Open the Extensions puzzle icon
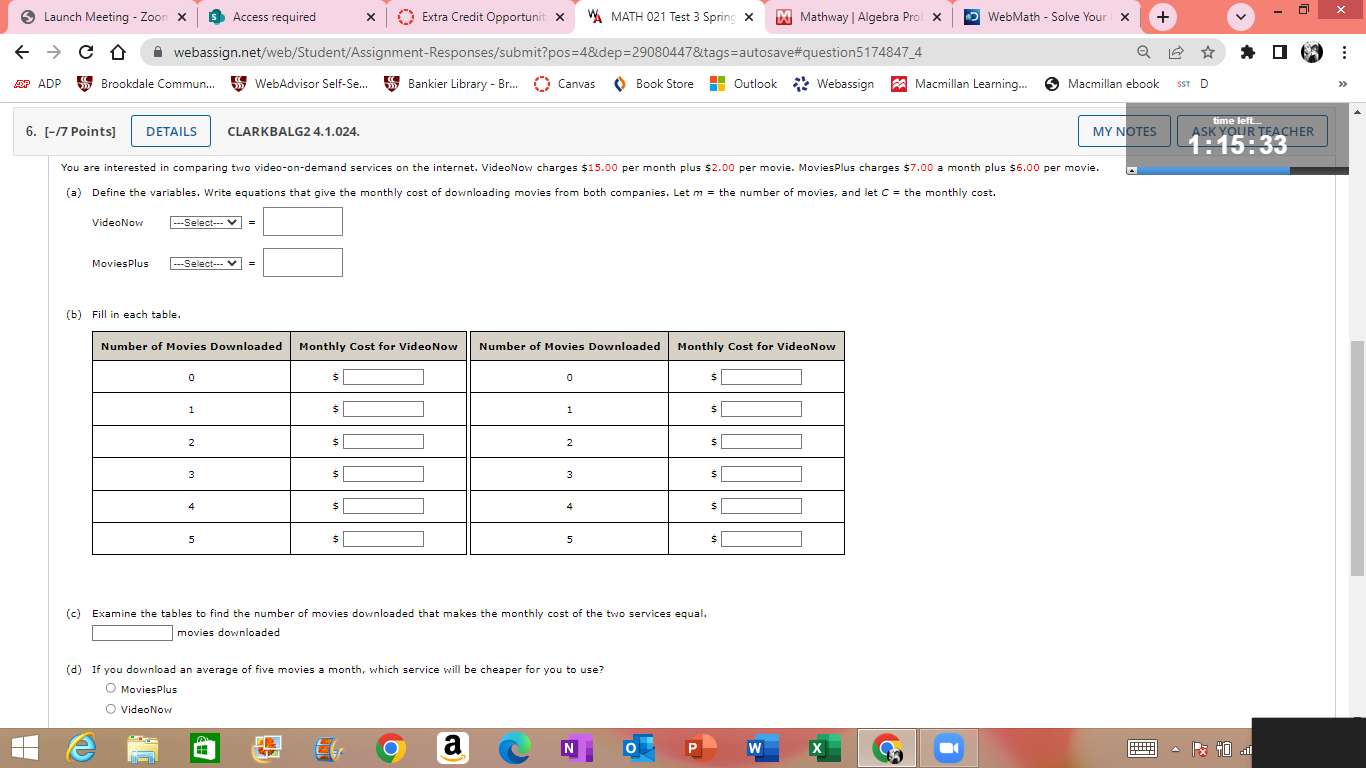The height and width of the screenshot is (768, 1366). point(1250,52)
